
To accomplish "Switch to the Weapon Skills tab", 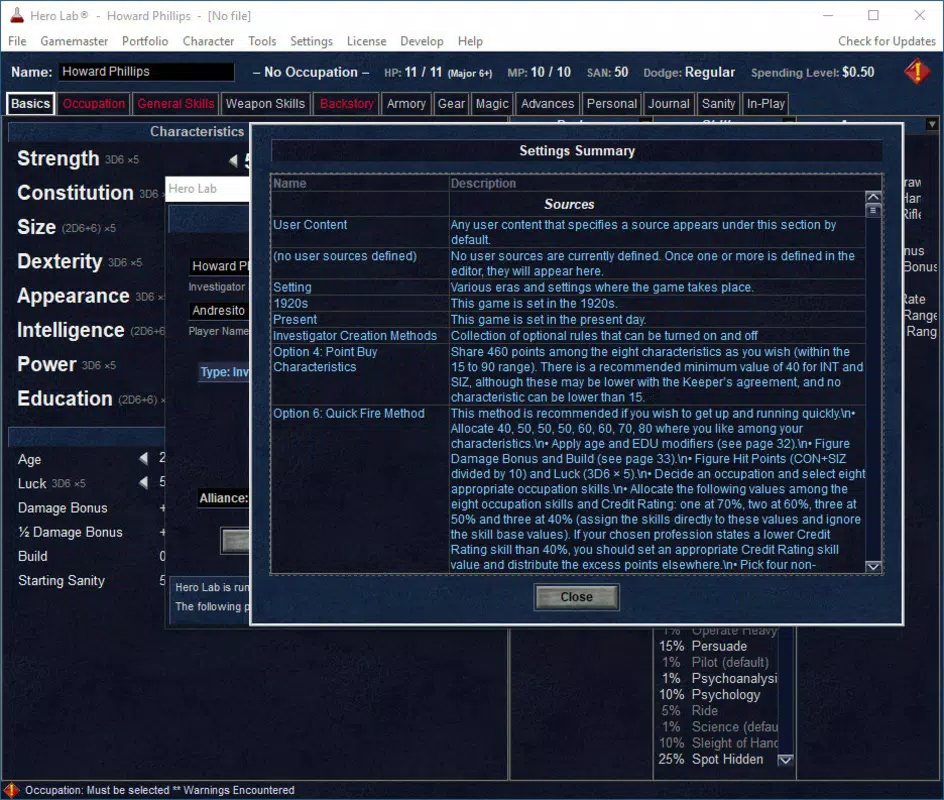I will [265, 104].
